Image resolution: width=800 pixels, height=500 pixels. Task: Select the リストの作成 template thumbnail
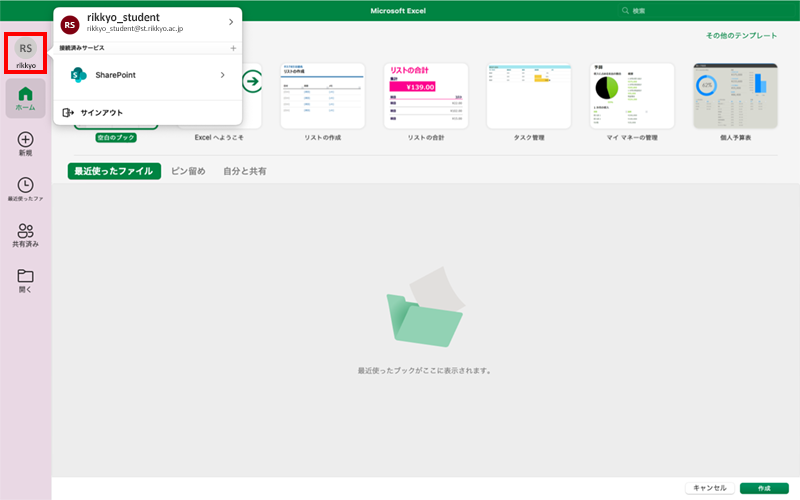(x=322, y=96)
